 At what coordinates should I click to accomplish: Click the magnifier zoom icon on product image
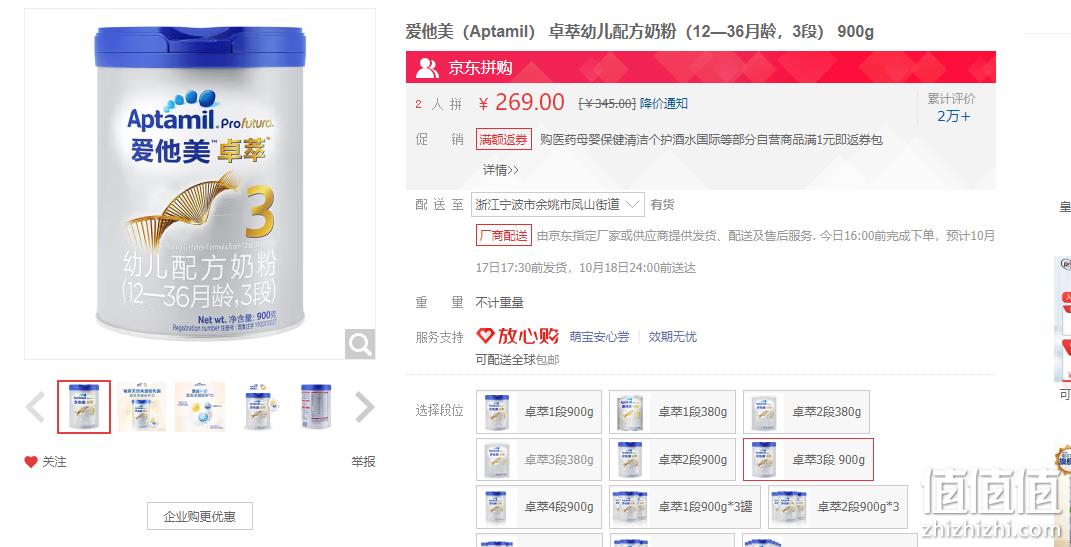click(359, 344)
